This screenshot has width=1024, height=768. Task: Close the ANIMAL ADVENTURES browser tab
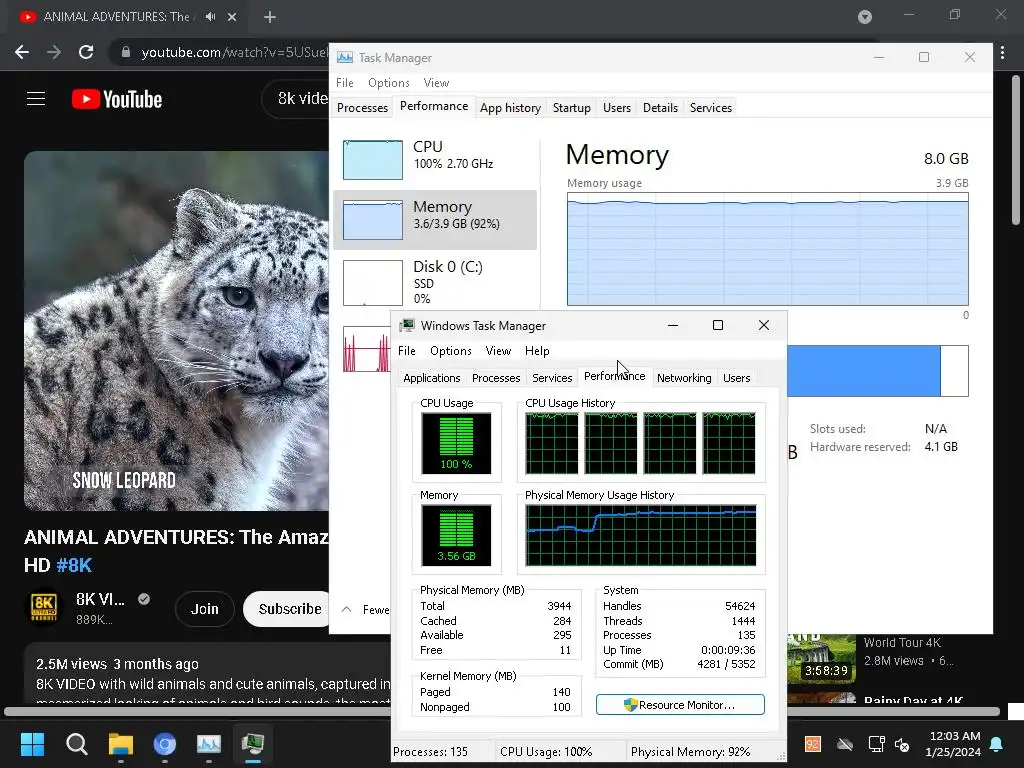click(x=232, y=17)
